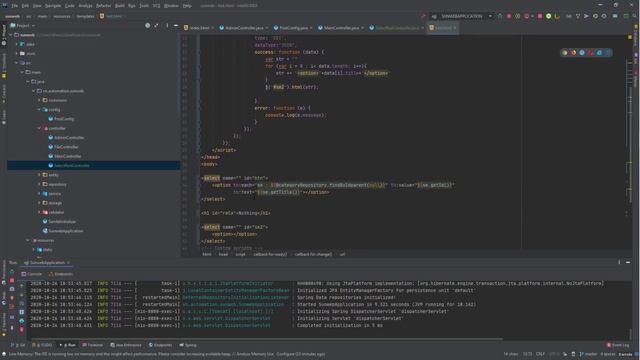This screenshot has width=640, height=360.
Task: Open the Tools menu
Action: point(144,6)
